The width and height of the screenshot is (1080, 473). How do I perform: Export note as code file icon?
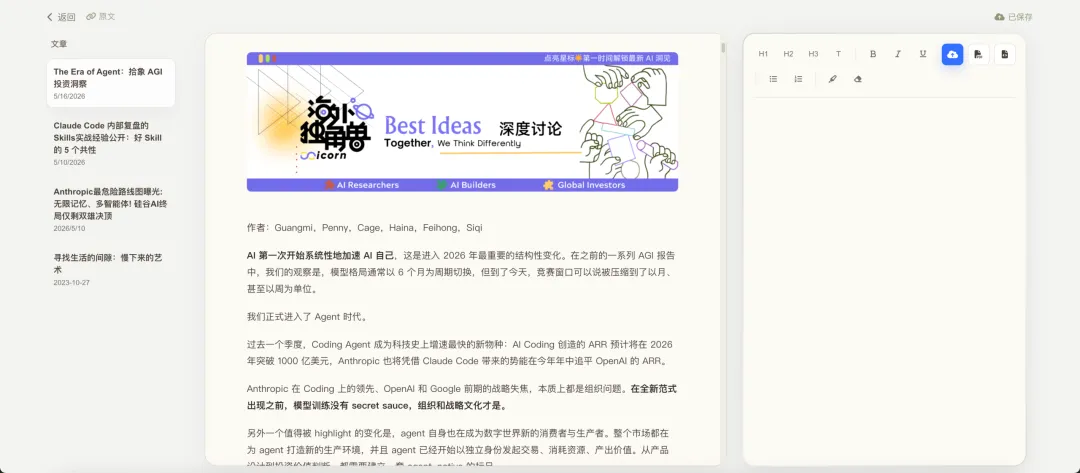[x=1005, y=54]
